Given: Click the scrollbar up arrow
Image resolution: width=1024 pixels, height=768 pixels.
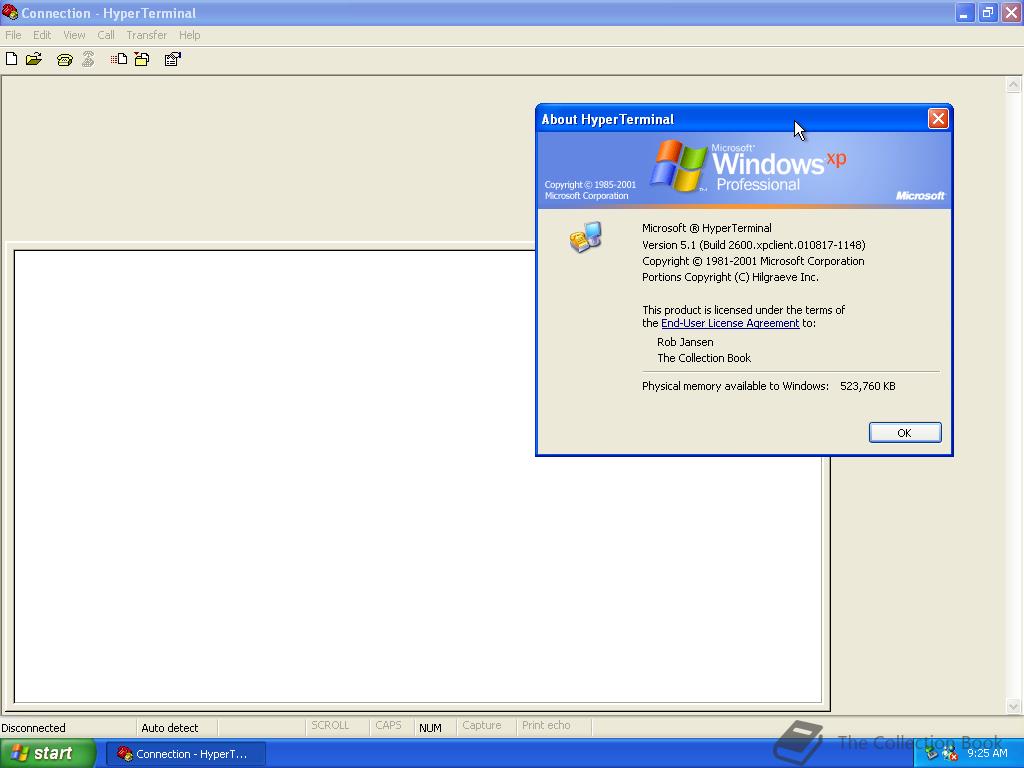Looking at the screenshot, I should click(1013, 84).
